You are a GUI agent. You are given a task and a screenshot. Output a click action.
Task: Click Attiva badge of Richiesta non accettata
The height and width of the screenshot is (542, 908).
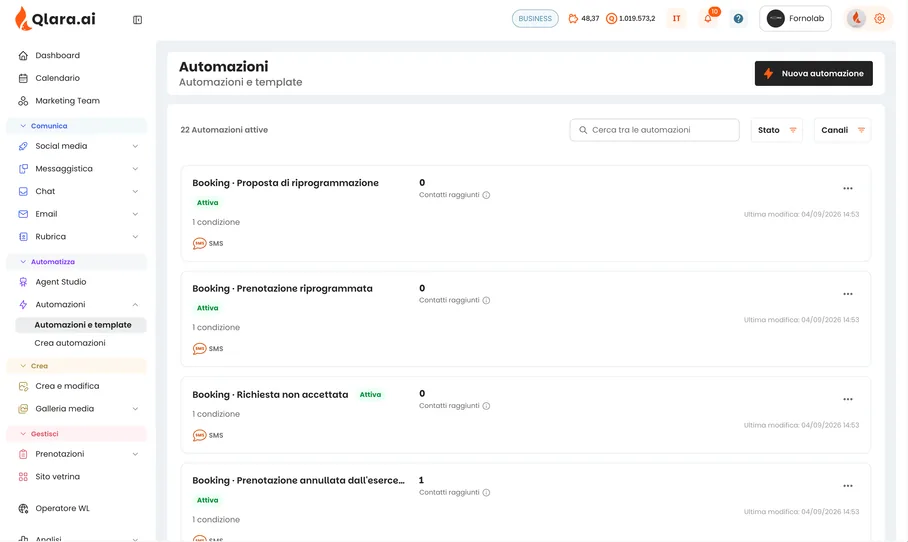click(x=370, y=394)
